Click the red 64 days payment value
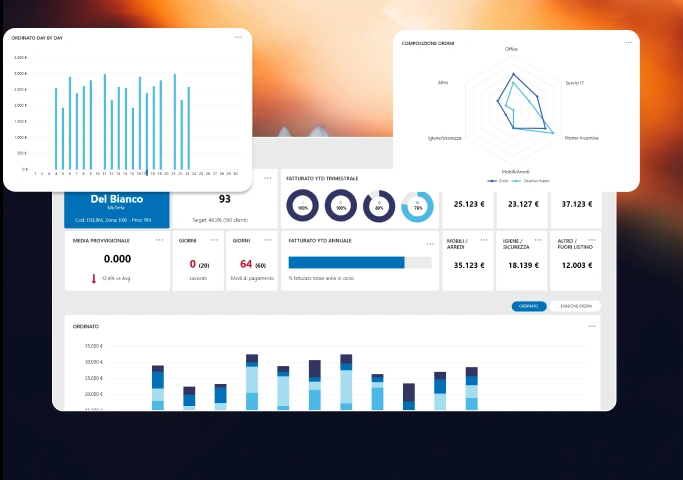 click(x=245, y=264)
